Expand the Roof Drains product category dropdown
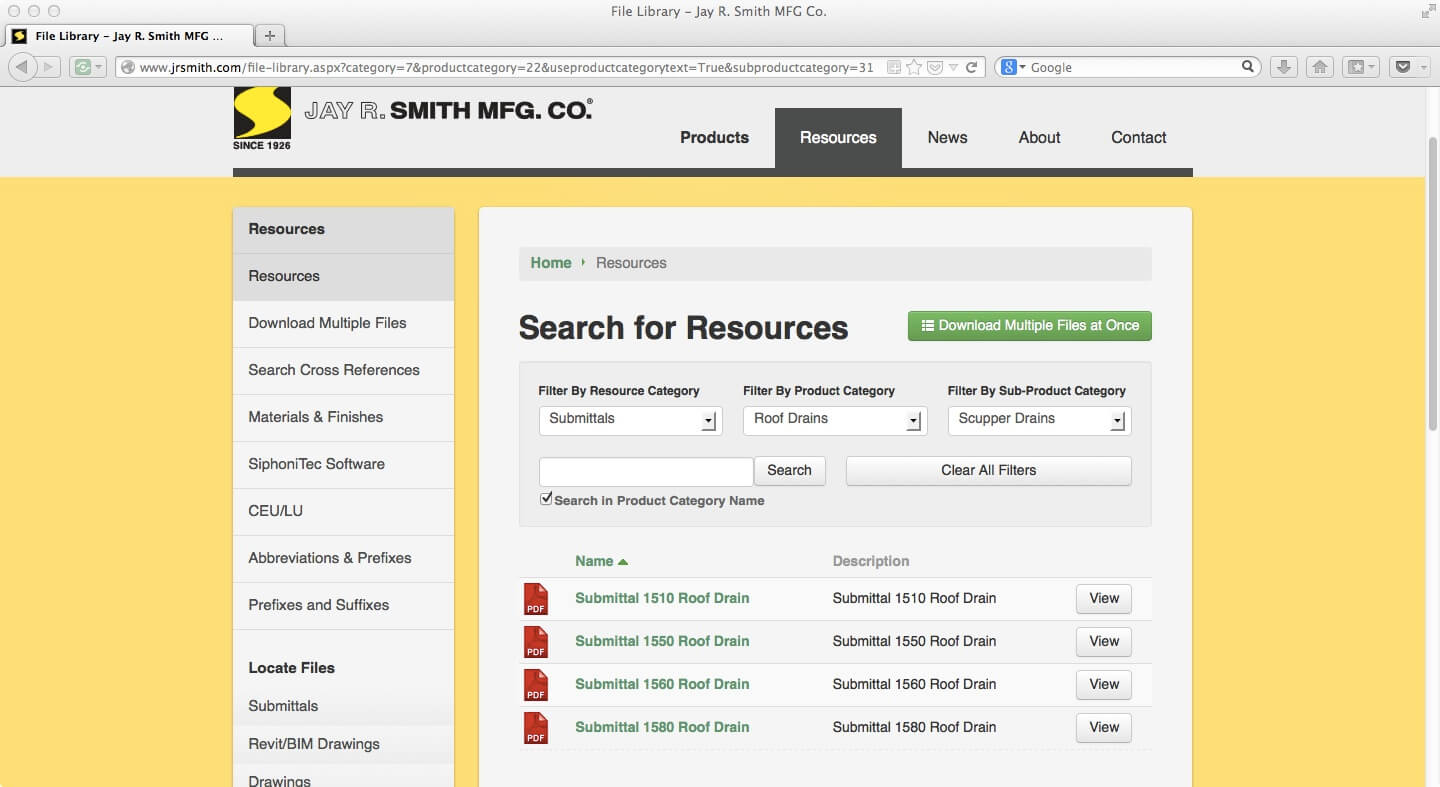The image size is (1440, 787). [x=834, y=420]
